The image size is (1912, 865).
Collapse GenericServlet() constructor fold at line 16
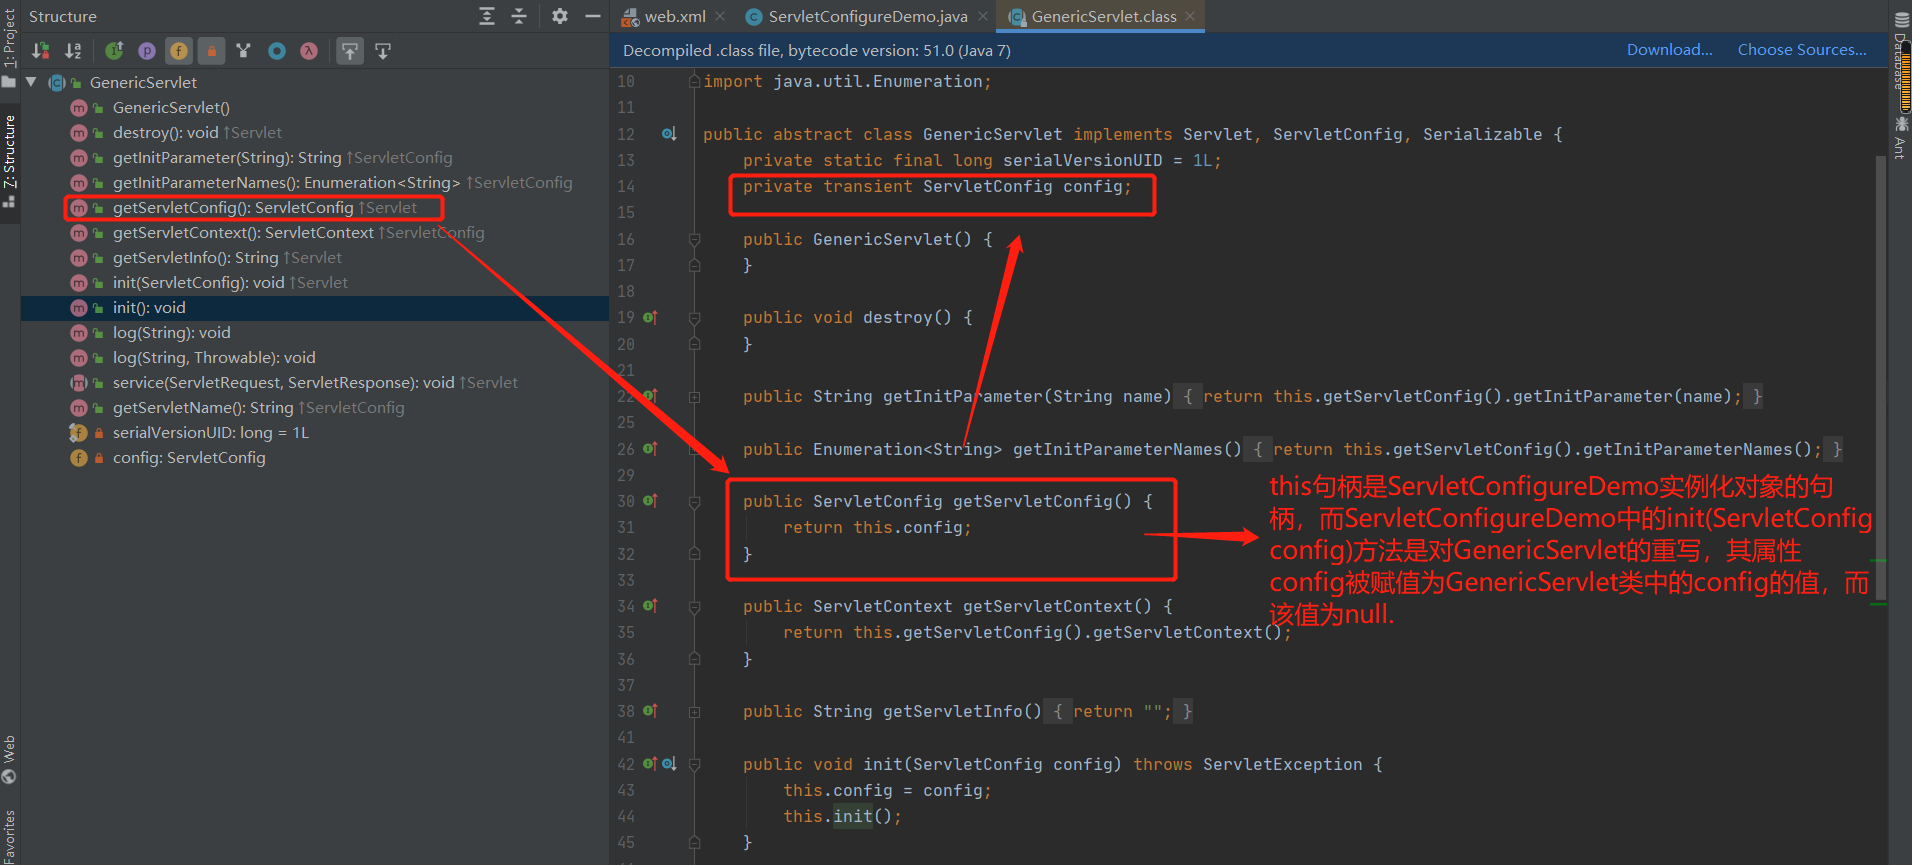(694, 240)
